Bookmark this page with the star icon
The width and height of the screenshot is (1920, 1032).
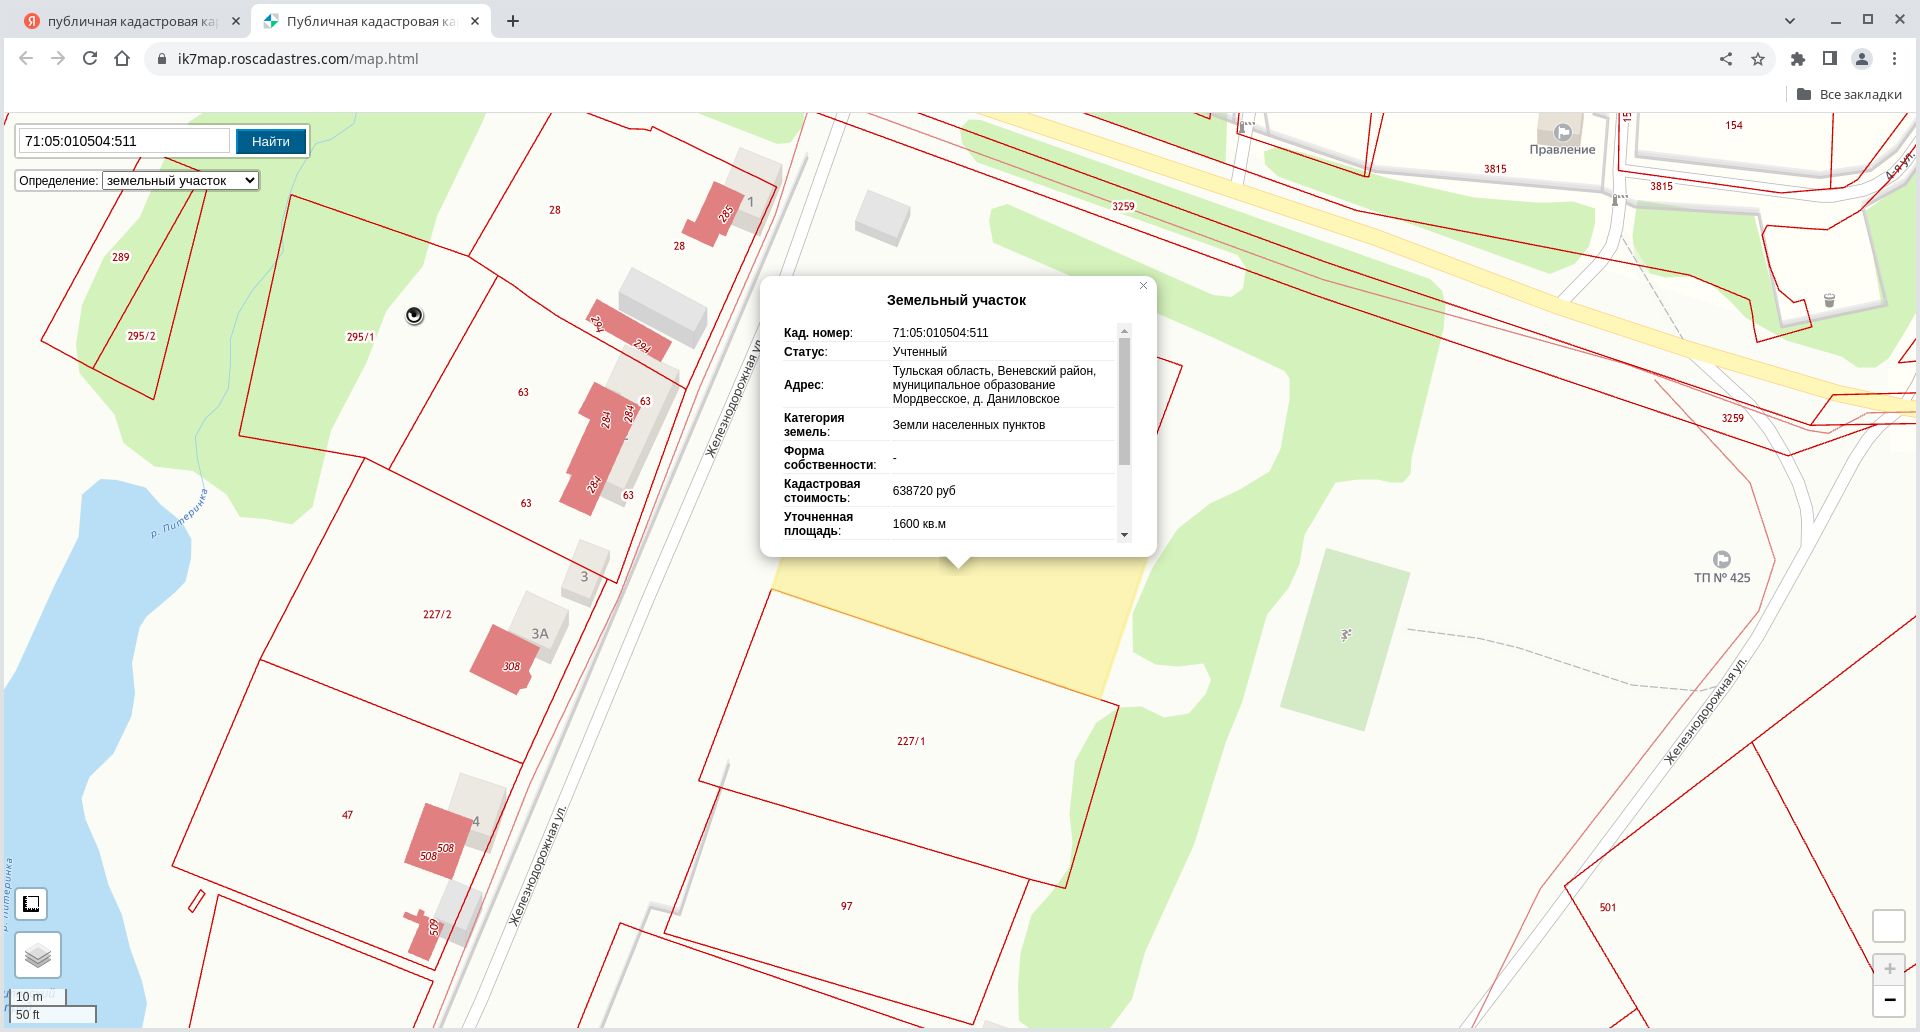point(1758,59)
